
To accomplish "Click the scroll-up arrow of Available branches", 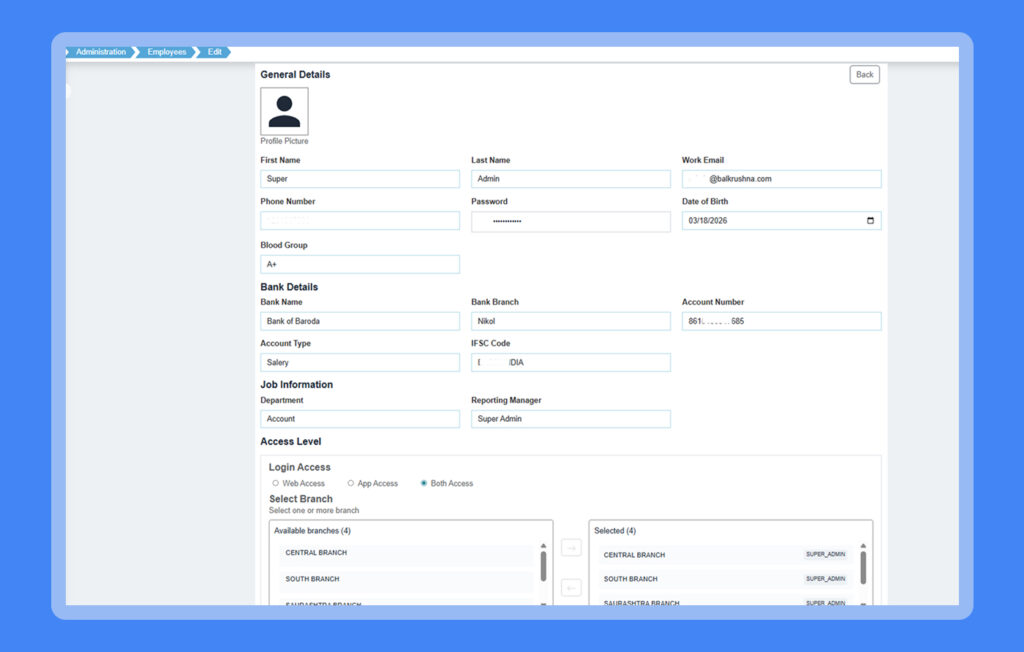I will (x=543, y=546).
